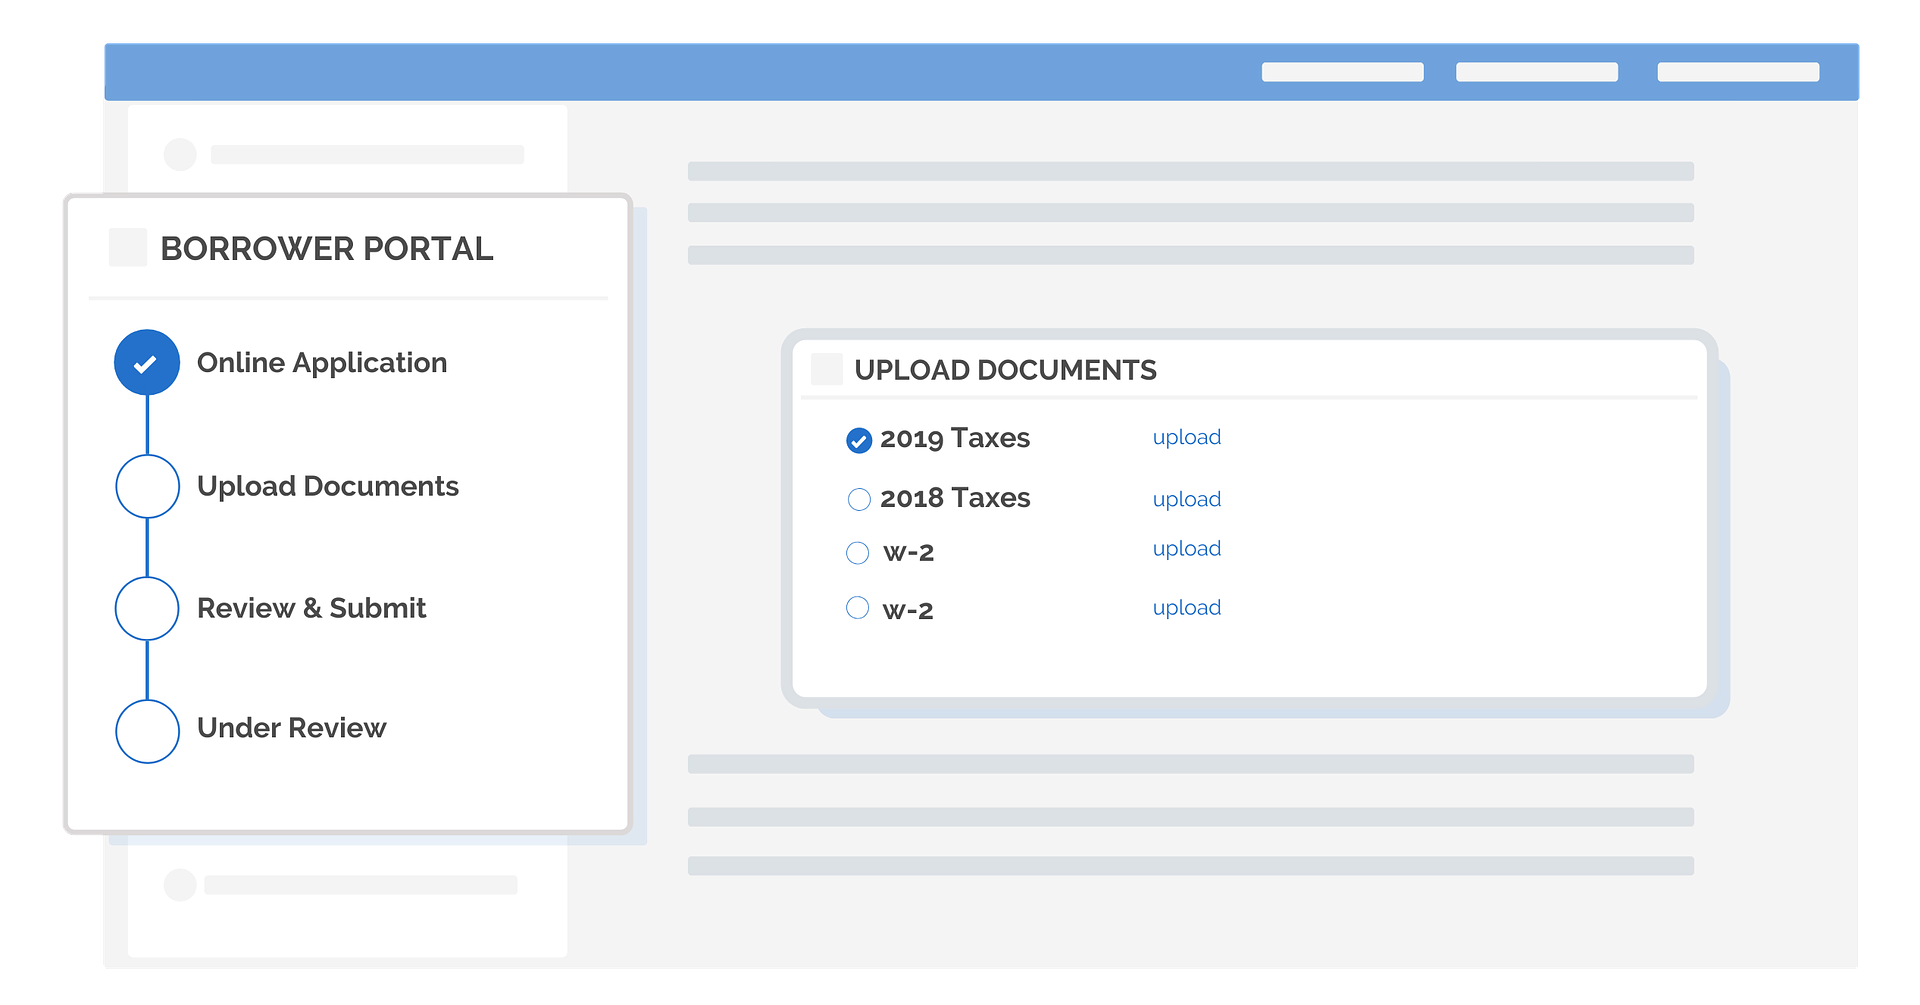The image size is (1920, 1005).
Task: Click the Borrower Portal logo icon
Action: pos(127,247)
